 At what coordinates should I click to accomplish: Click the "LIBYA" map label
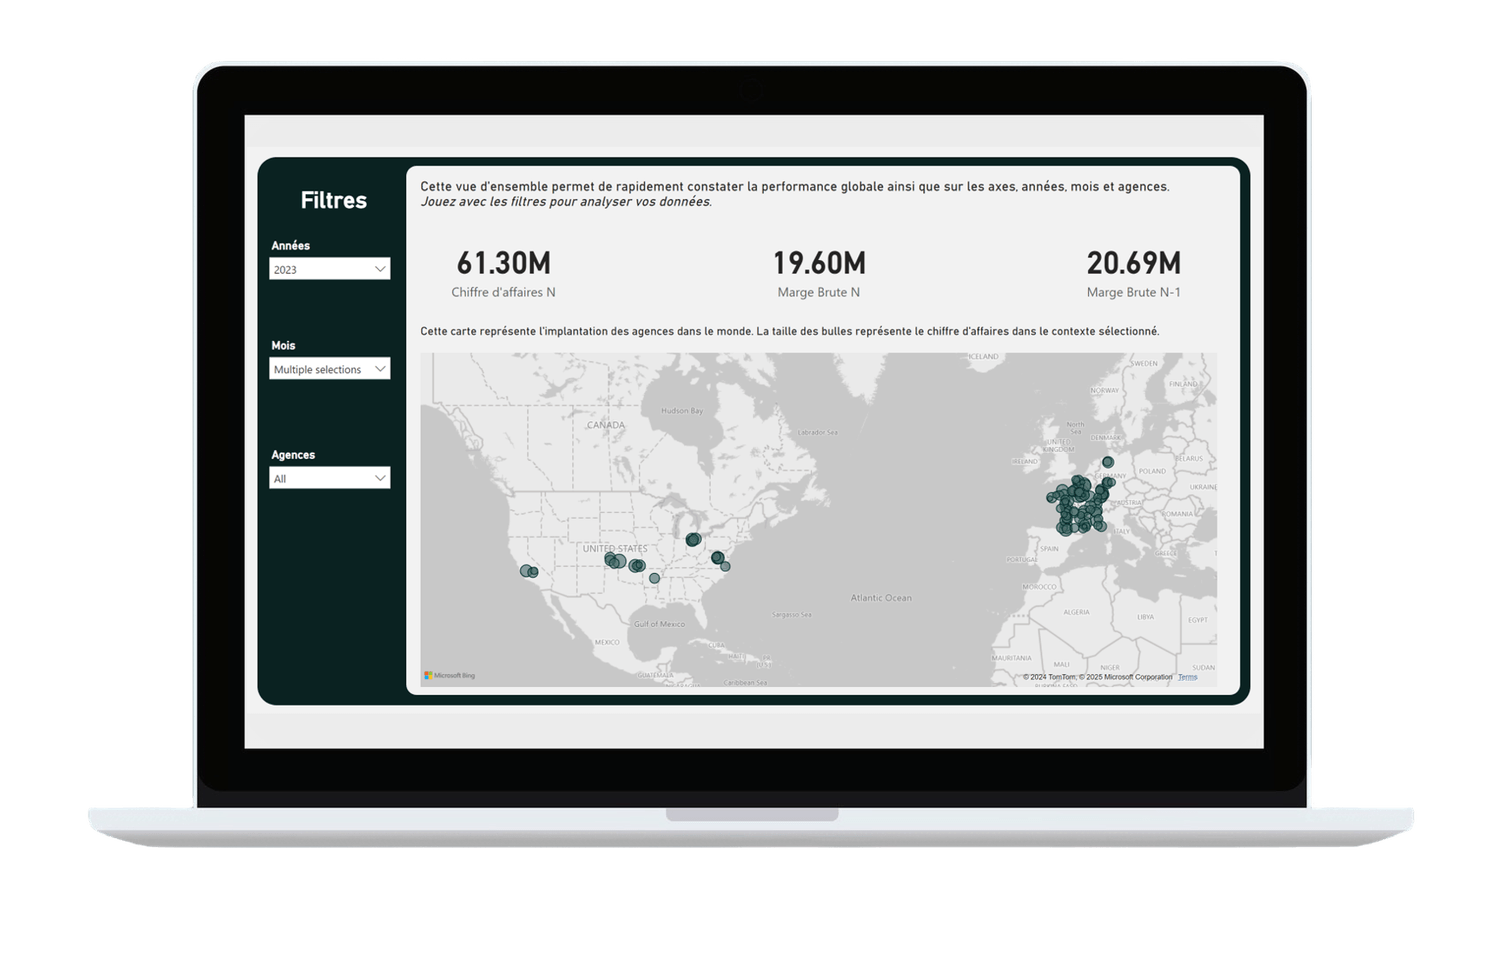1146,617
